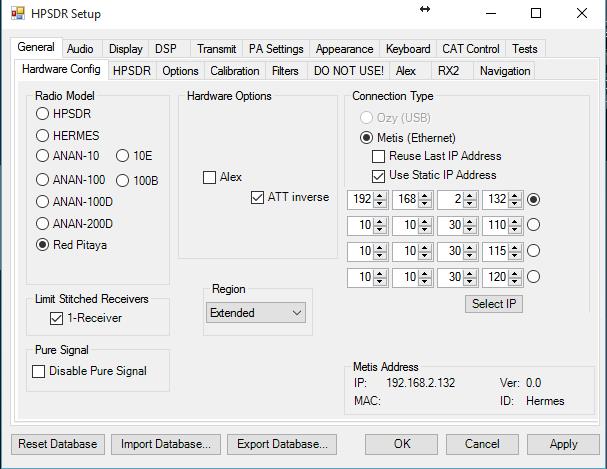
Task: Go to CAT Control tab
Action: 471,49
